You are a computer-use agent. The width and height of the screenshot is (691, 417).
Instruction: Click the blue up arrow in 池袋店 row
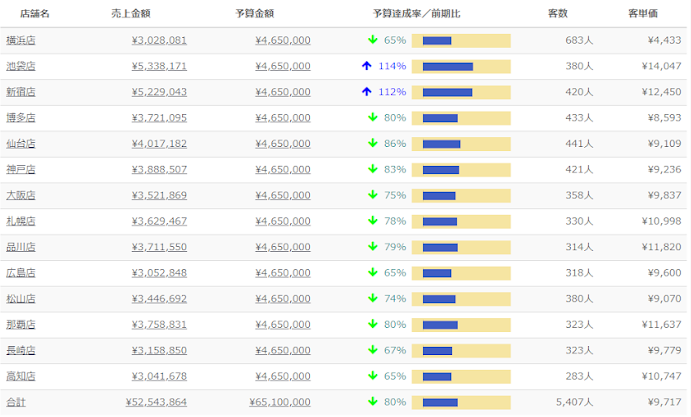[367, 66]
